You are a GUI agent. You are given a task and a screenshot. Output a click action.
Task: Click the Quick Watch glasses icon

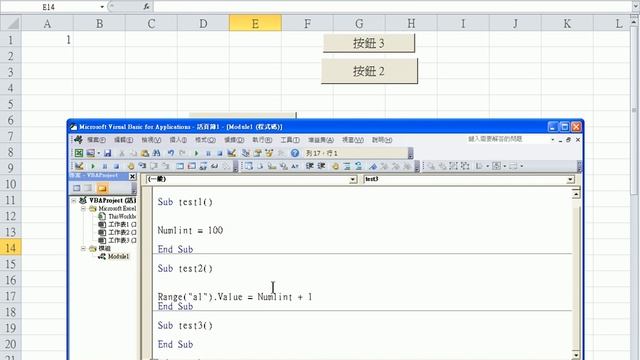pos(214,166)
